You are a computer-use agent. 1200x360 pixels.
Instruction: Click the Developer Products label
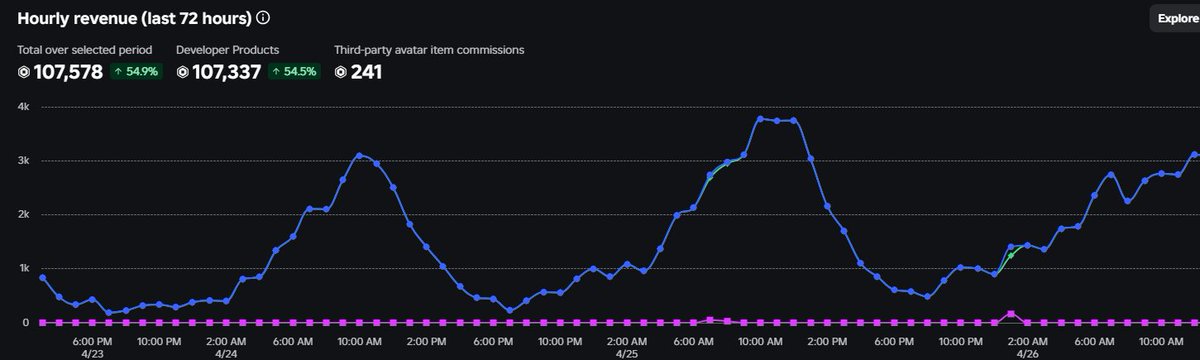[228, 49]
